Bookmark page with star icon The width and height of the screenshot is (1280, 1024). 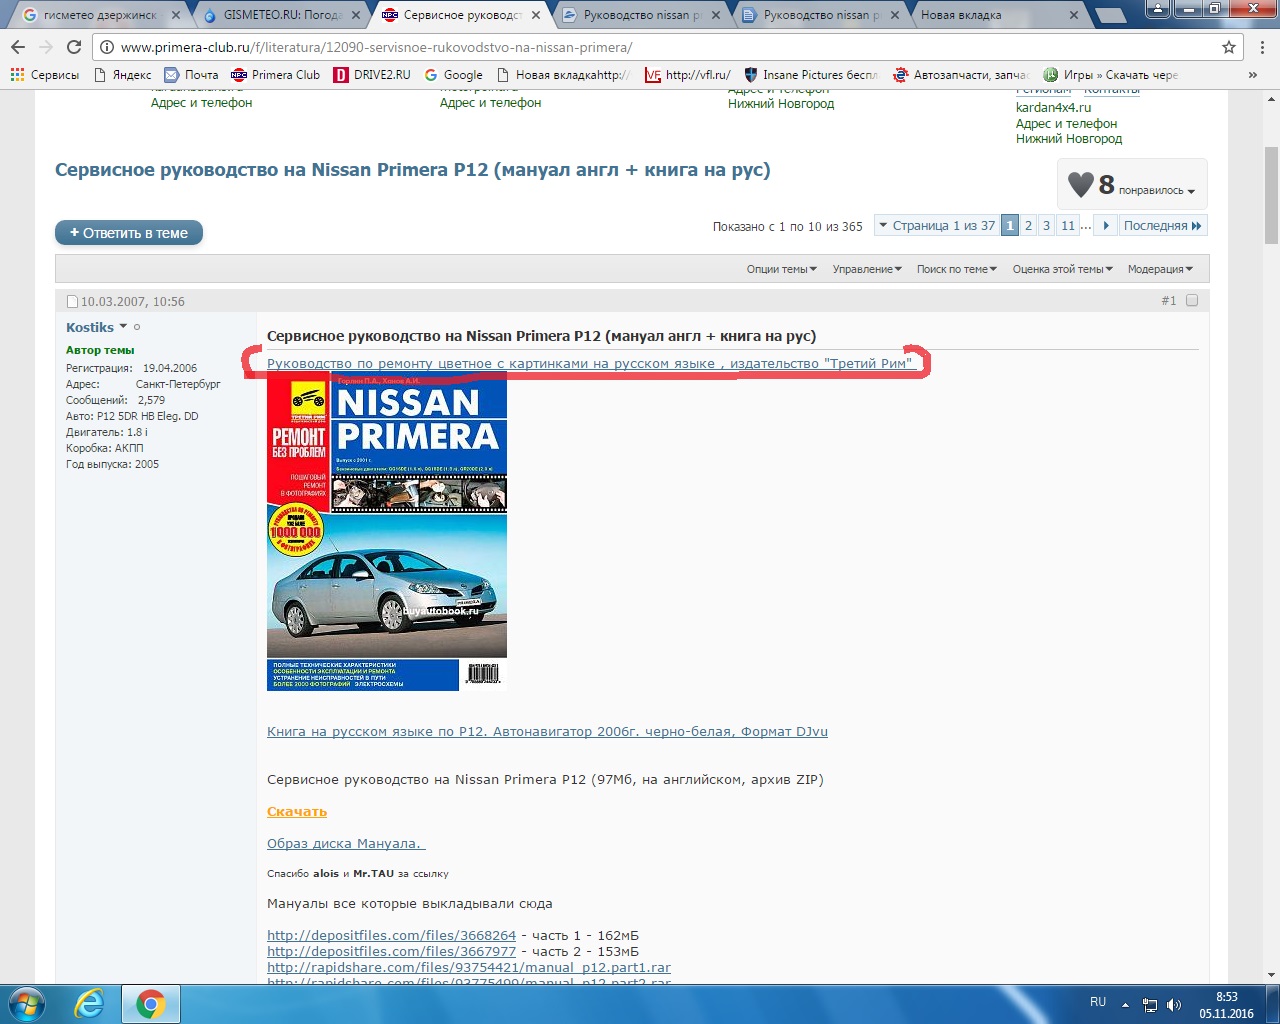tap(1229, 47)
